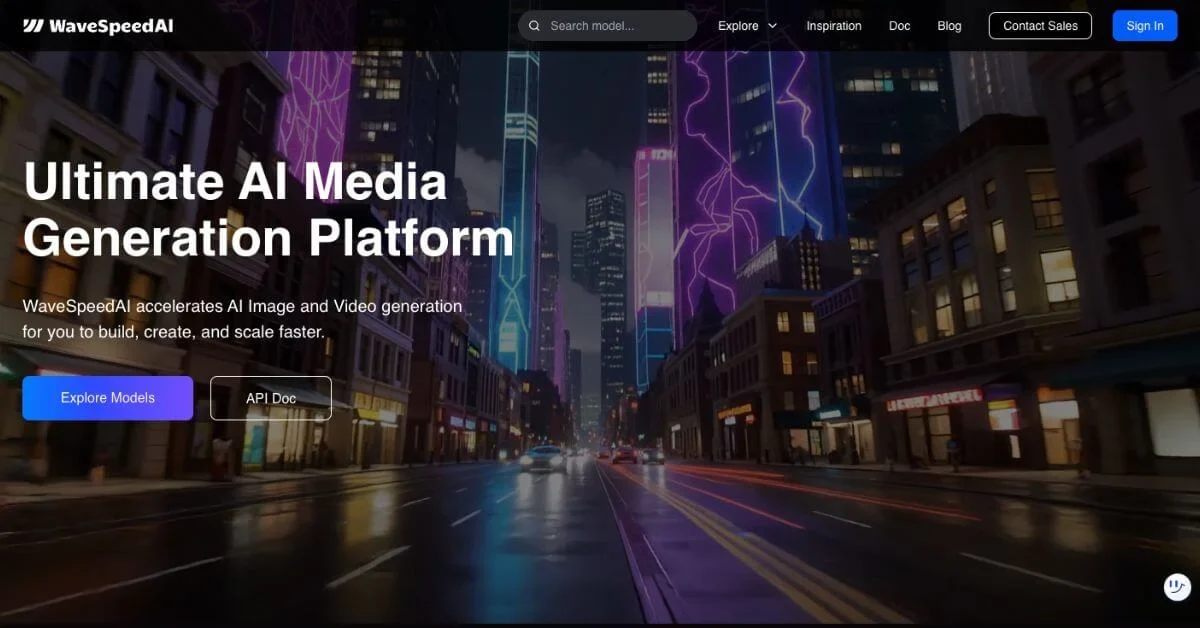The width and height of the screenshot is (1200, 628).
Task: Click the Explore Models gradient button
Action: coord(108,398)
